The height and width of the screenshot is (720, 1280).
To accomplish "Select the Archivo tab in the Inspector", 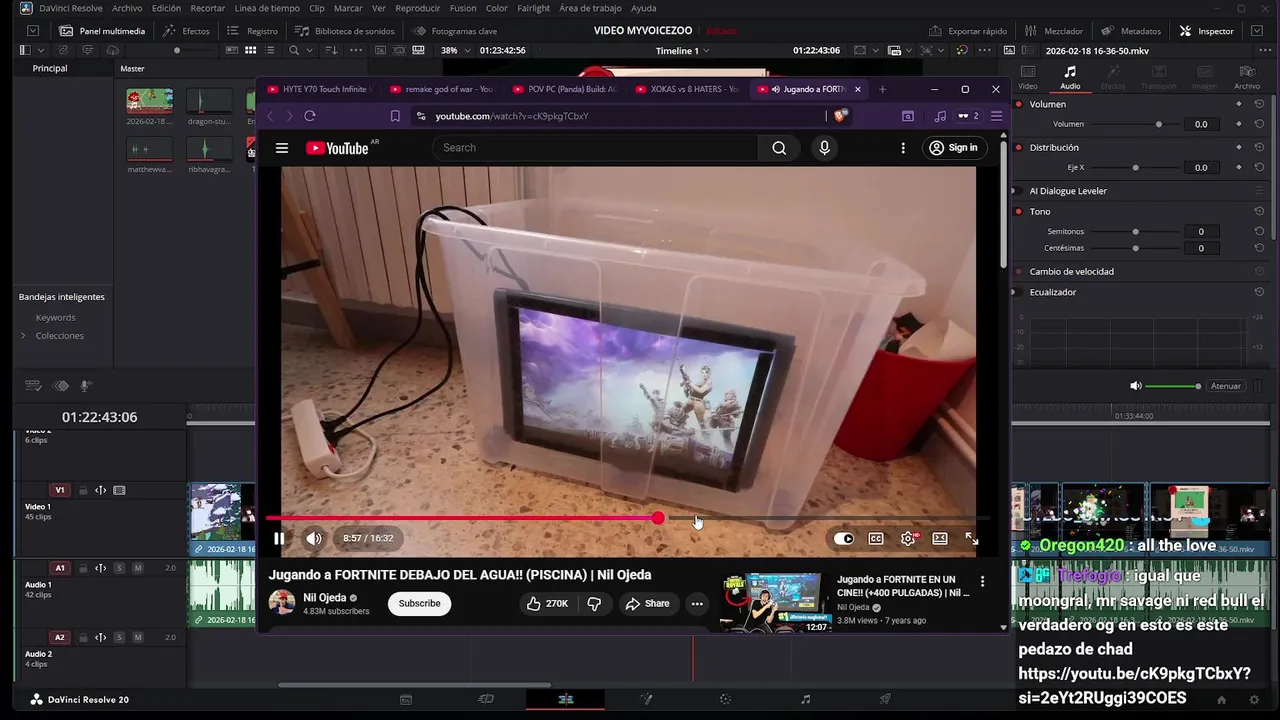I will point(1247,76).
